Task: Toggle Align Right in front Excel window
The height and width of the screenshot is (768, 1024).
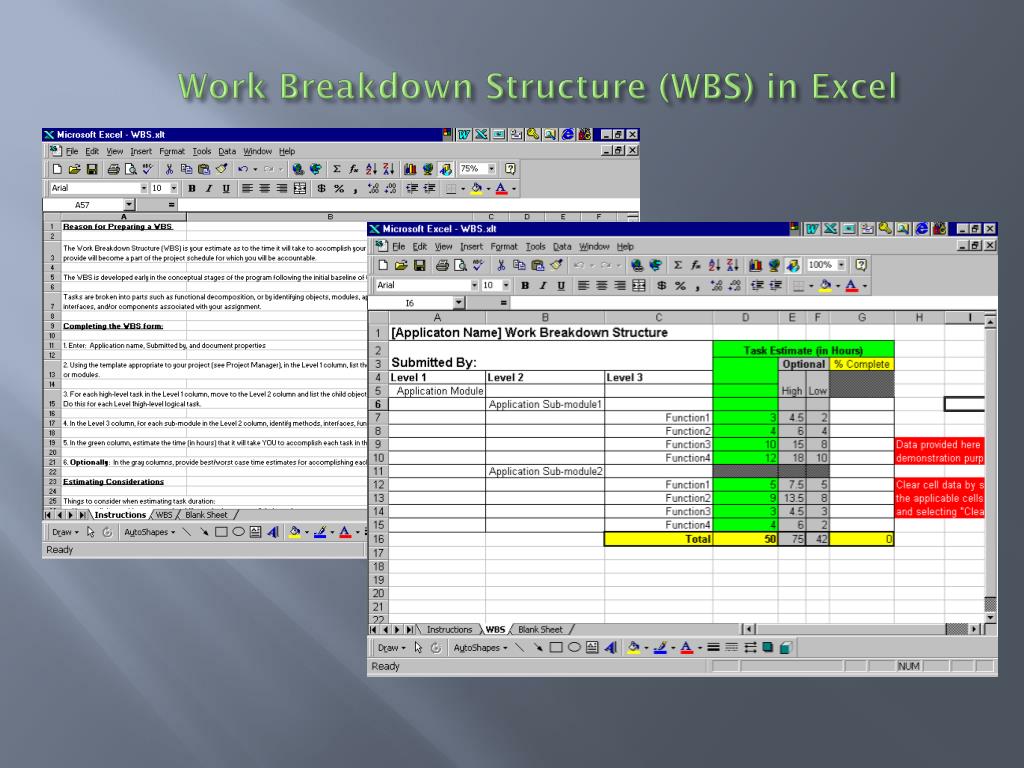Action: pyautogui.click(x=620, y=285)
